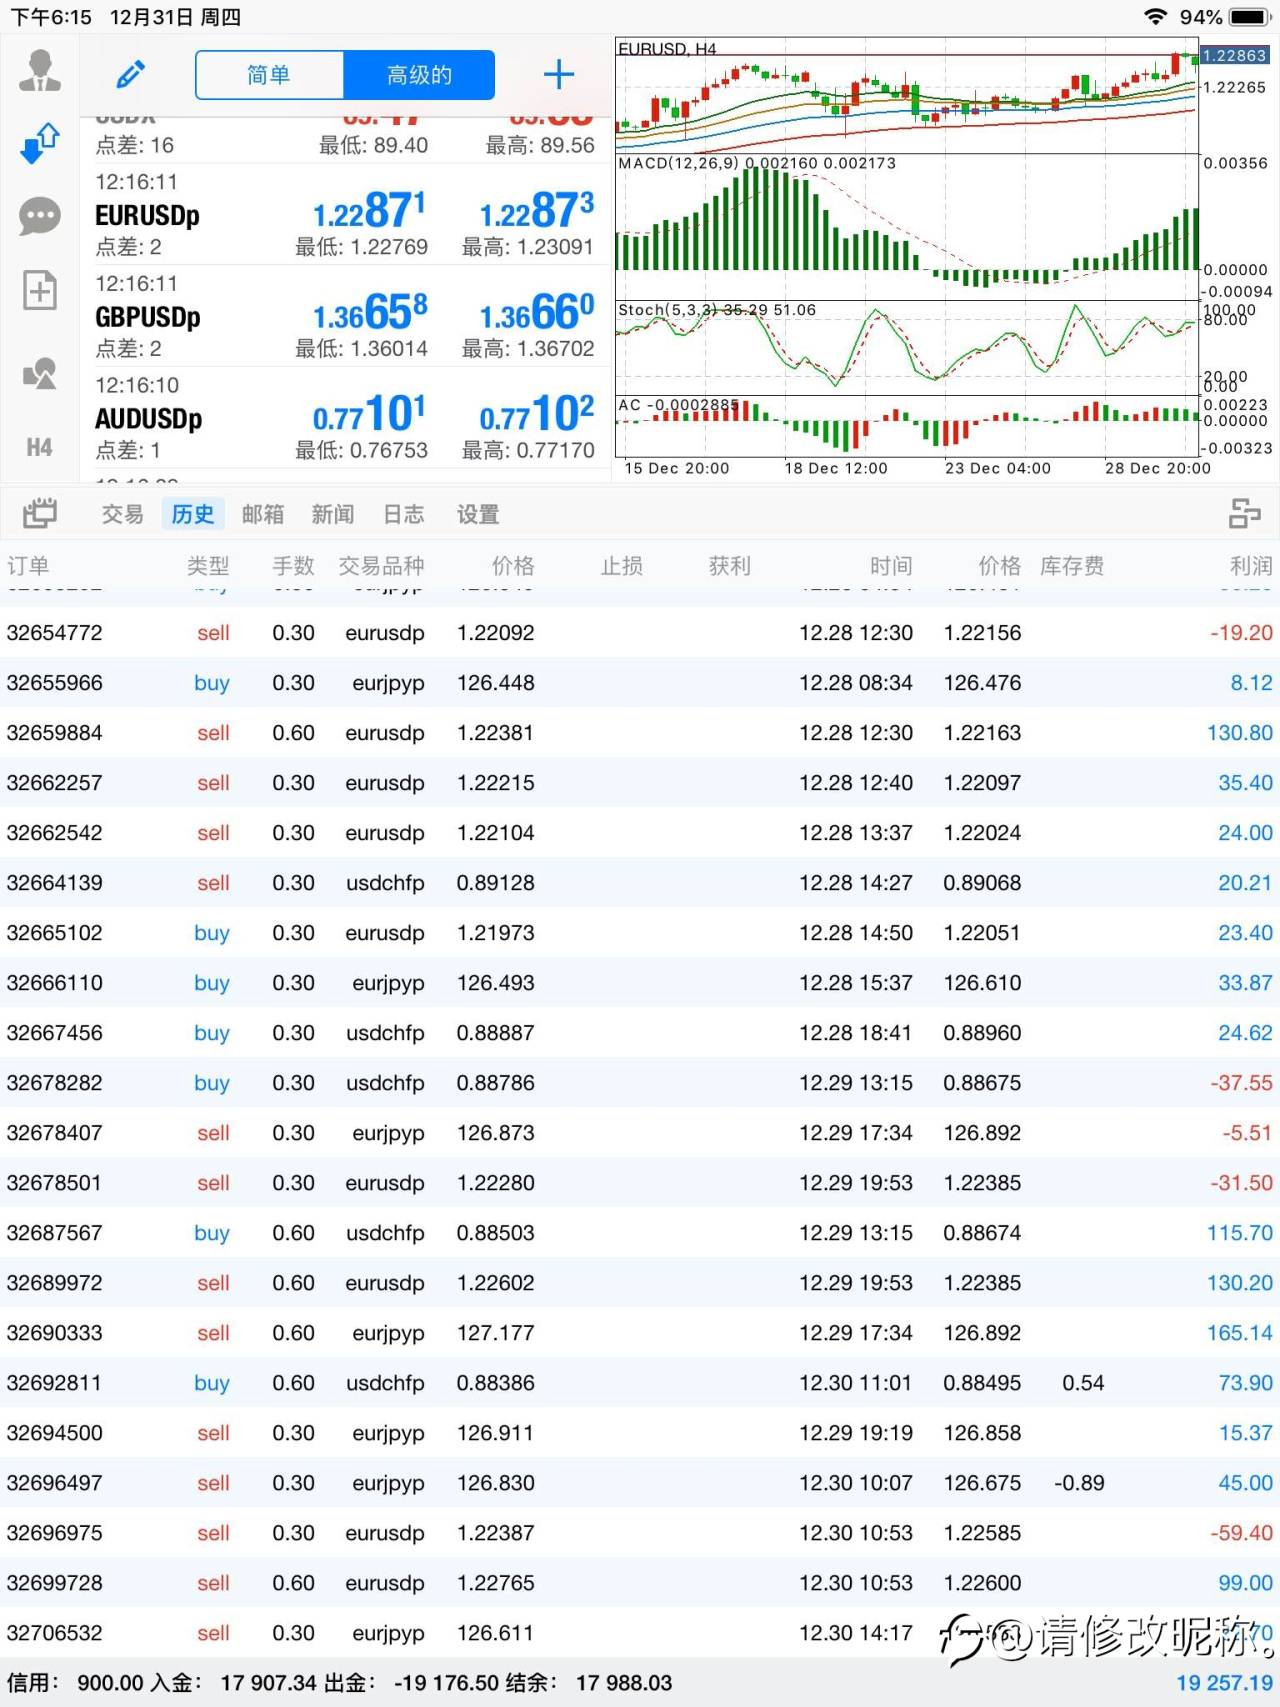Select the GBPUSDp quote row

point(345,316)
